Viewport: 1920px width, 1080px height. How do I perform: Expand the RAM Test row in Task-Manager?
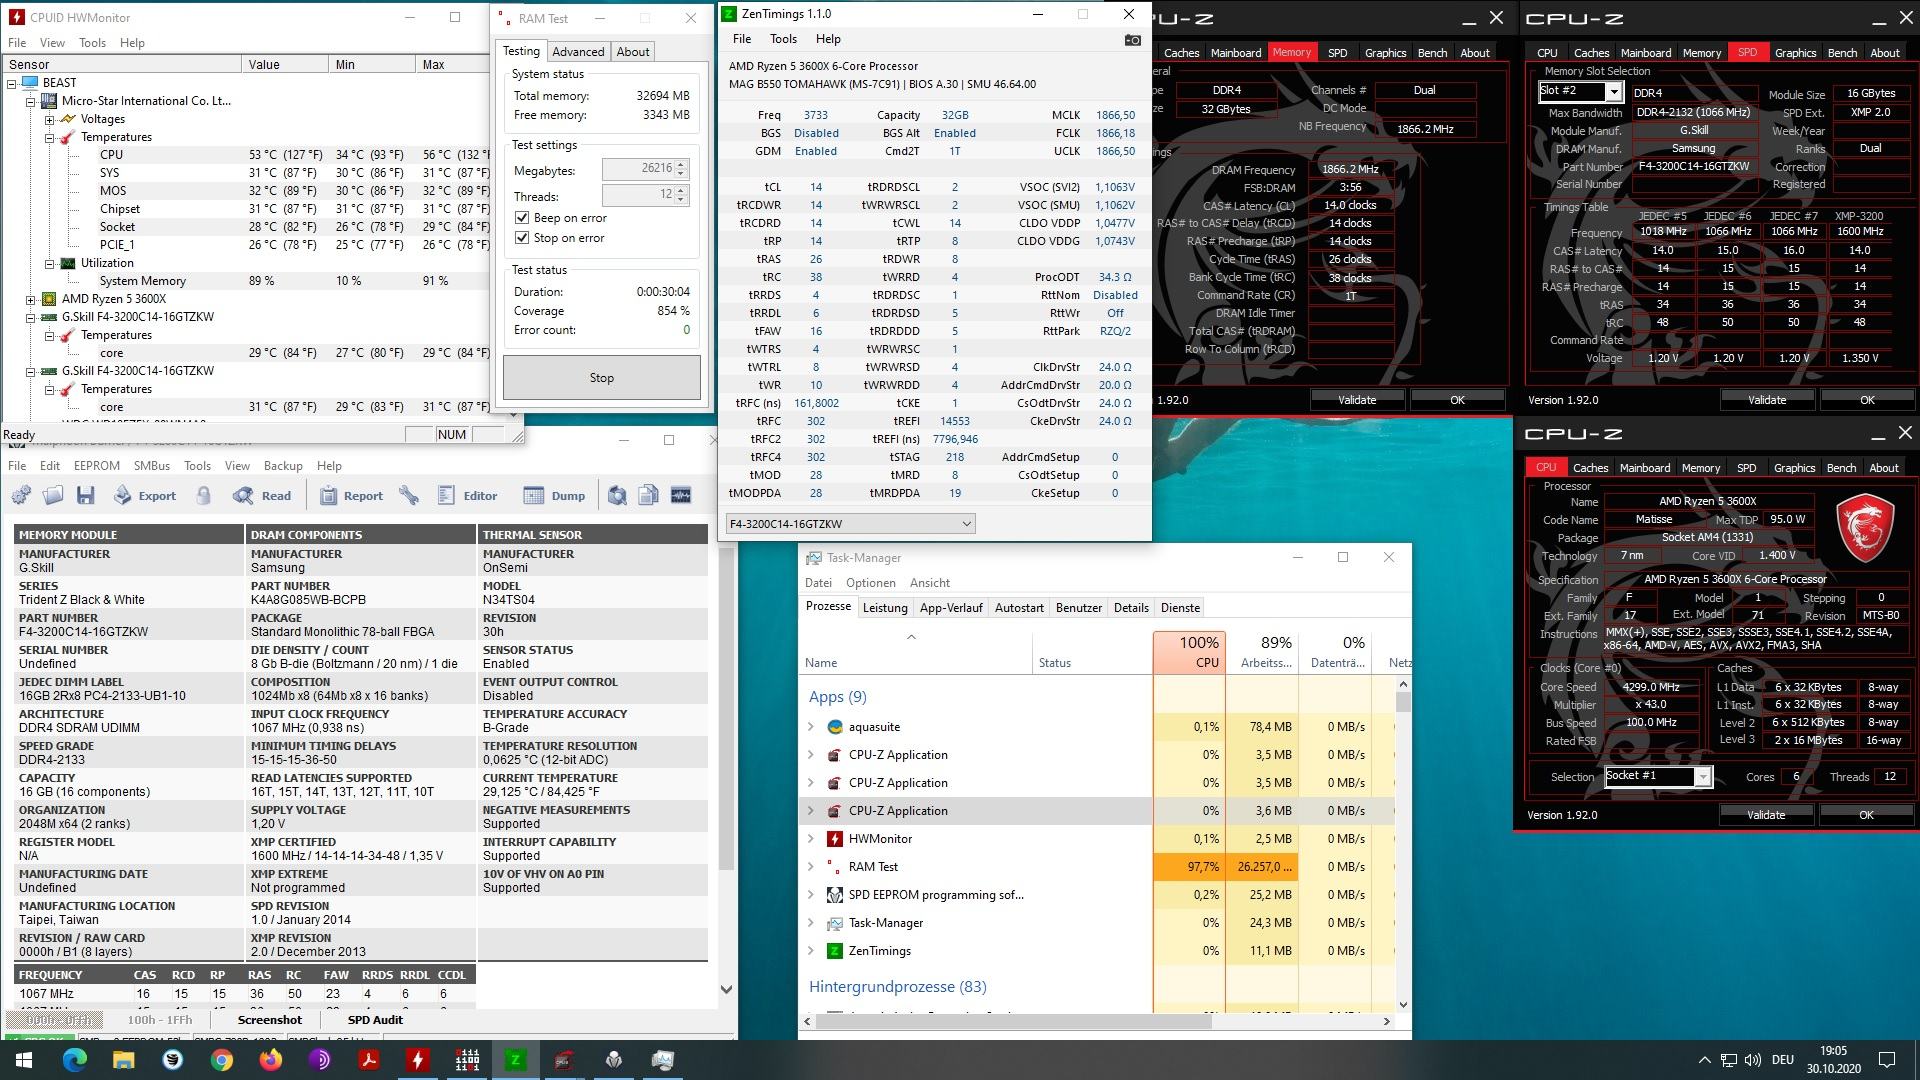pyautogui.click(x=811, y=867)
